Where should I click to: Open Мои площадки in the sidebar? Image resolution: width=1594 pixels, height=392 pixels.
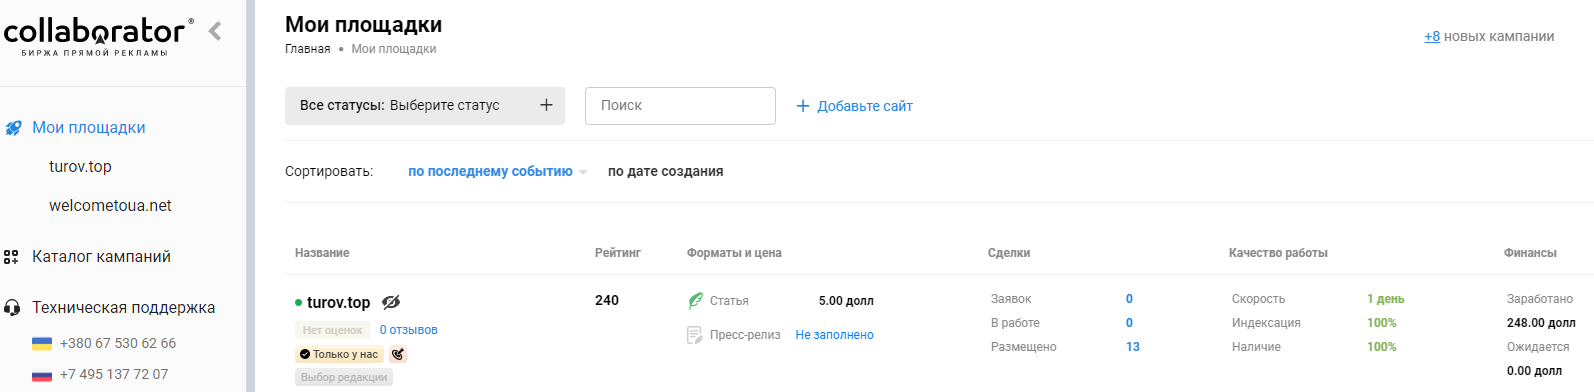click(x=89, y=127)
